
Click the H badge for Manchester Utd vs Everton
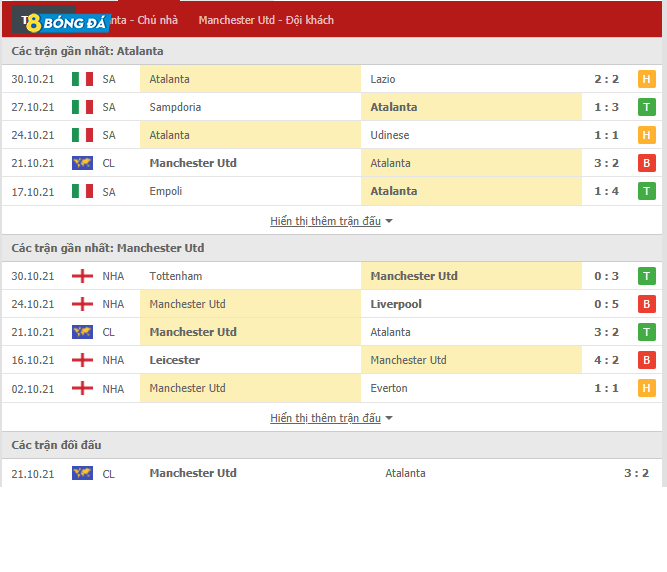(646, 388)
